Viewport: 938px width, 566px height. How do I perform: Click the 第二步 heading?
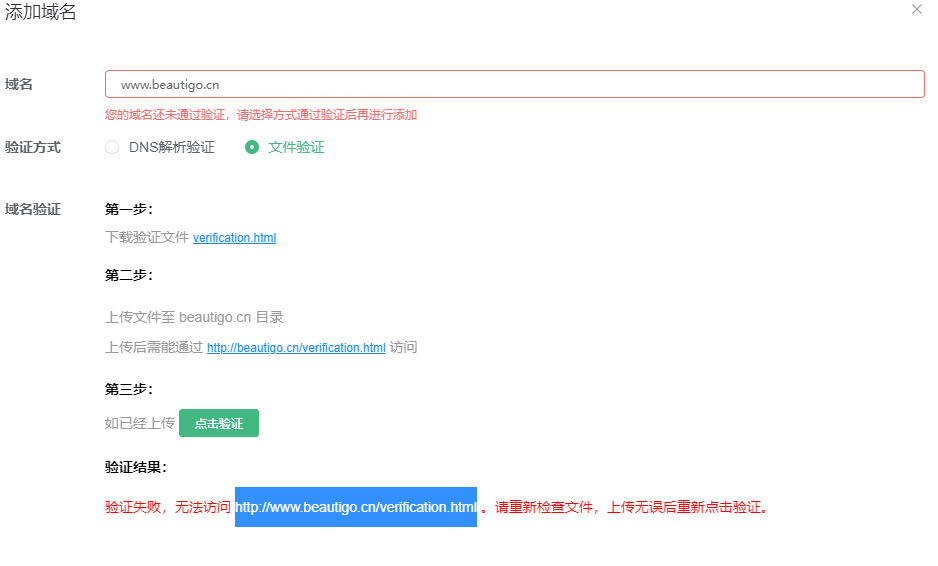coord(128,275)
